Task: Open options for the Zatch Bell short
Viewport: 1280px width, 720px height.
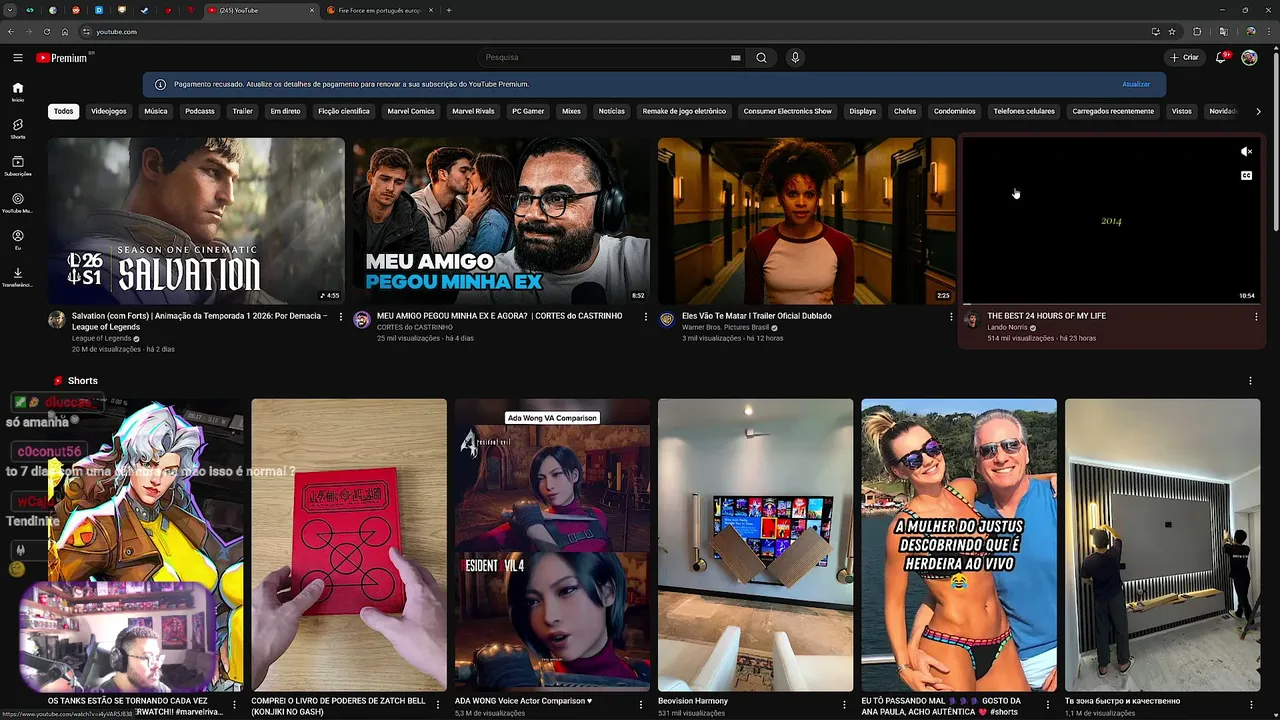Action: (437, 705)
